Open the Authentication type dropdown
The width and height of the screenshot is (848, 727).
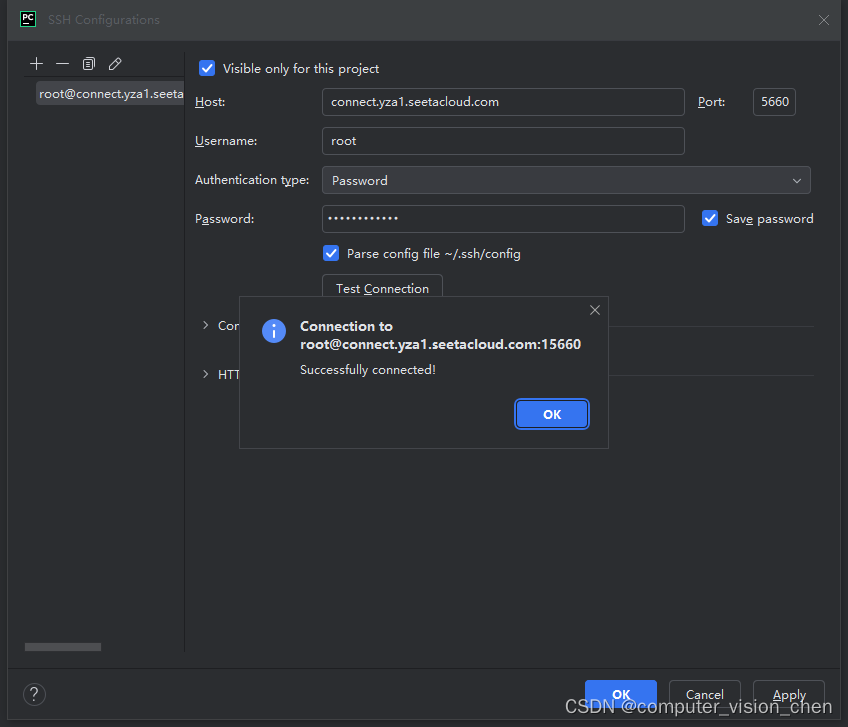click(566, 180)
